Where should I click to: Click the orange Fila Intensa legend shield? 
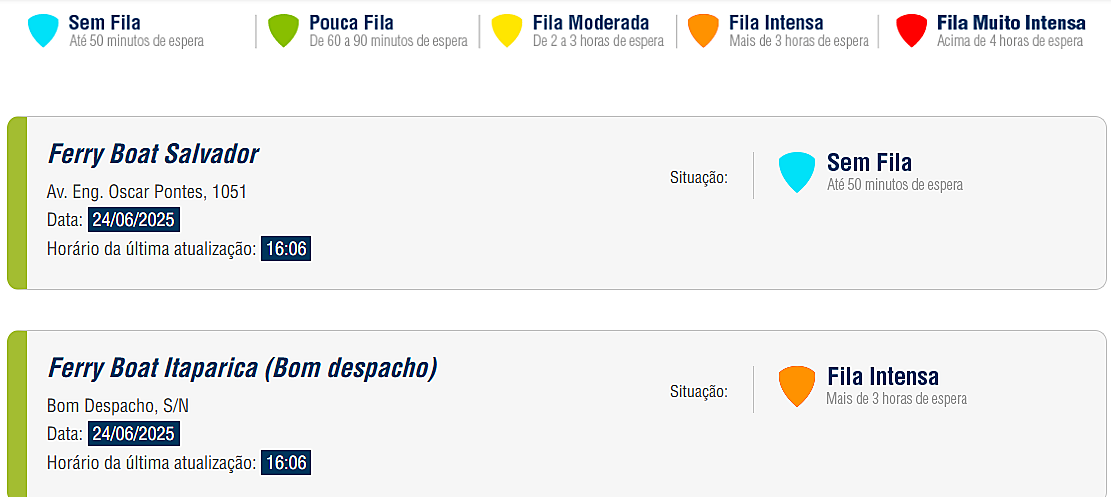point(703,30)
